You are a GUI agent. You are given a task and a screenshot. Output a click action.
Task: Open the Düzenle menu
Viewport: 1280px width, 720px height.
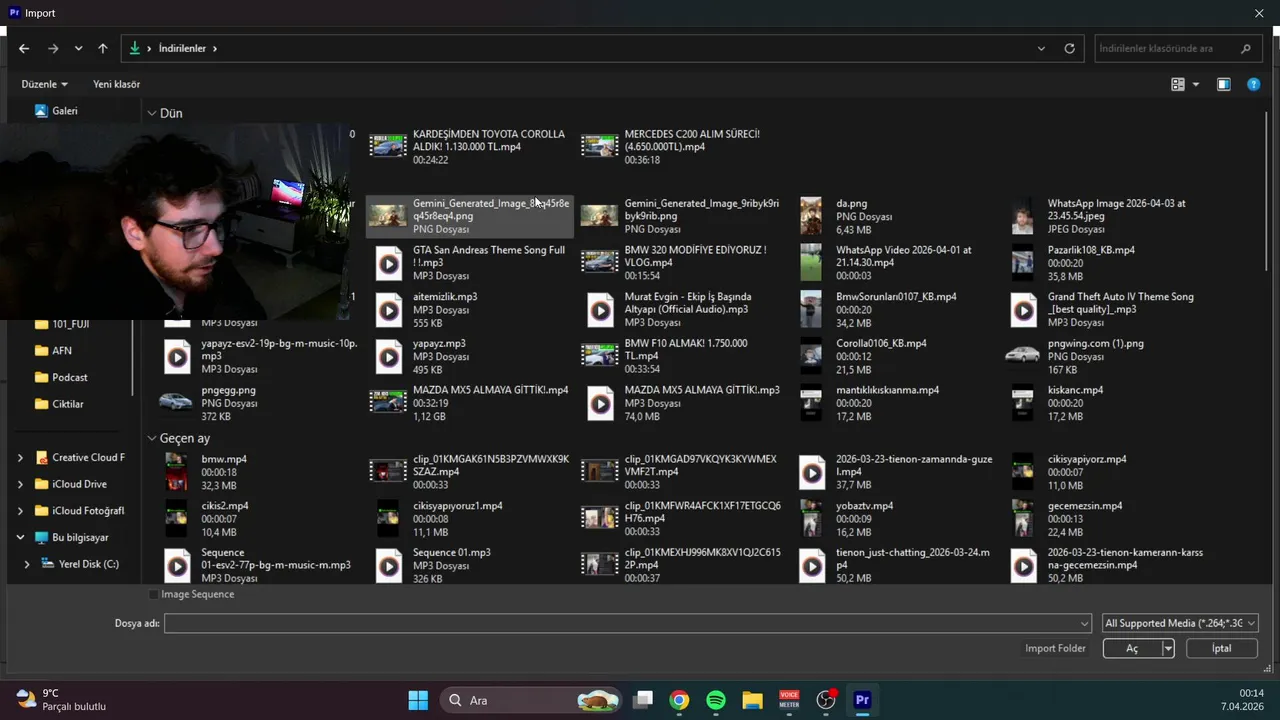tap(45, 84)
